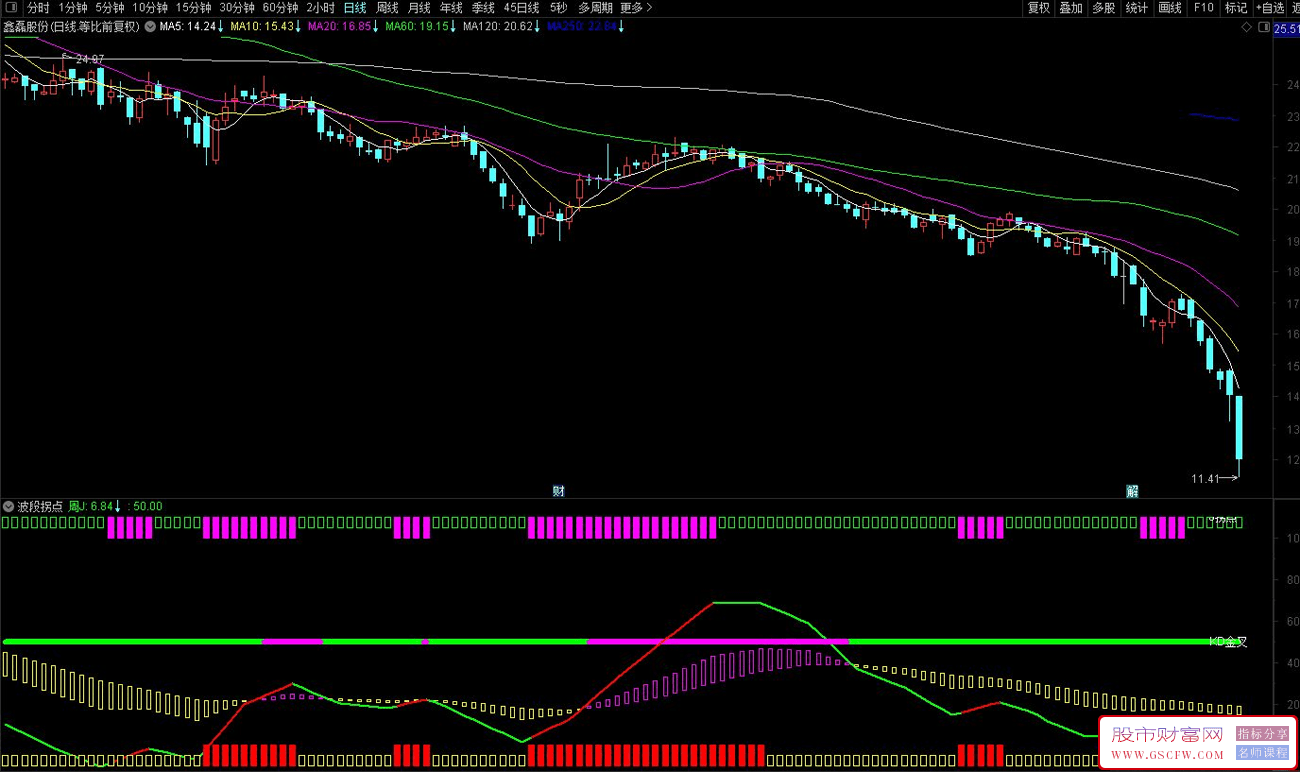Select the 10分钟 period tab
The image size is (1300, 772).
(150, 7)
